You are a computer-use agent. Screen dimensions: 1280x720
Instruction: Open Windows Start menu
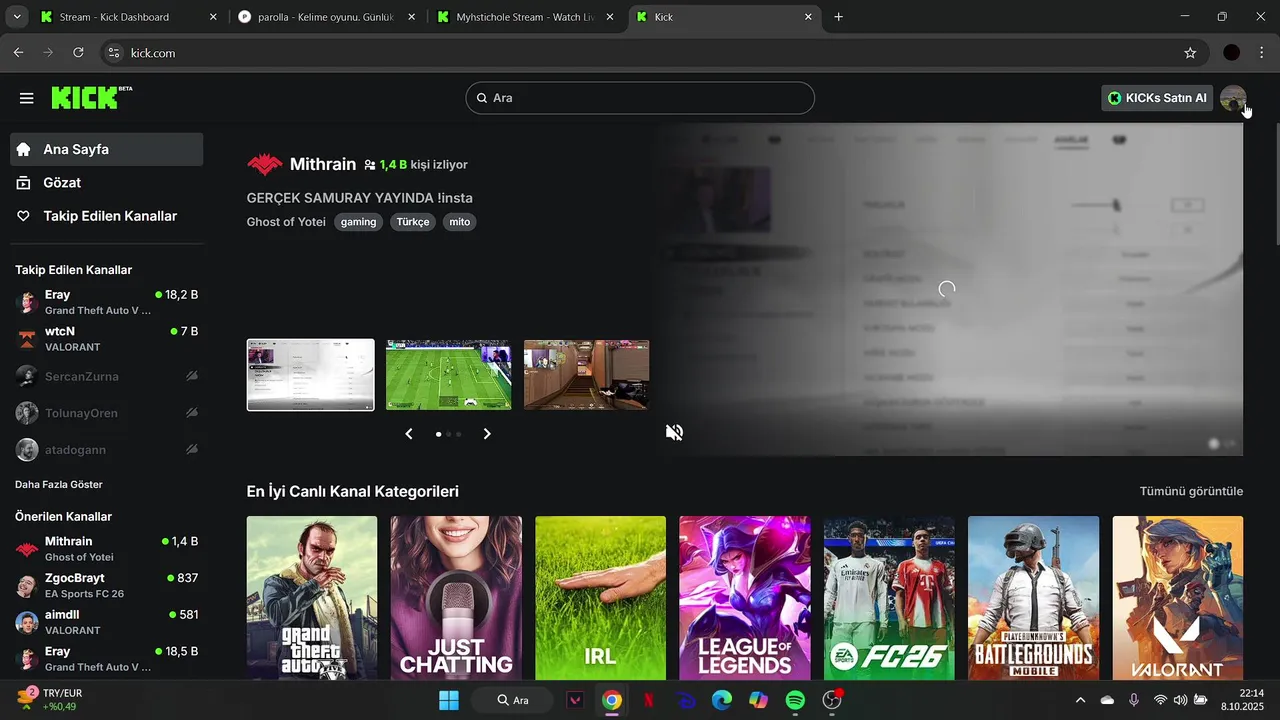coord(449,700)
